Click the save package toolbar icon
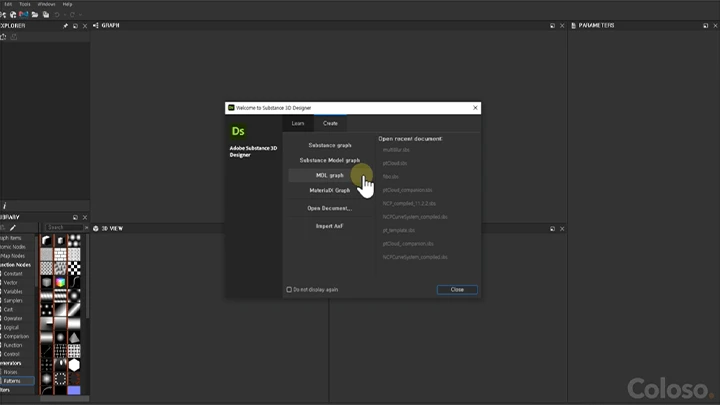720x405 pixels. click(46, 15)
